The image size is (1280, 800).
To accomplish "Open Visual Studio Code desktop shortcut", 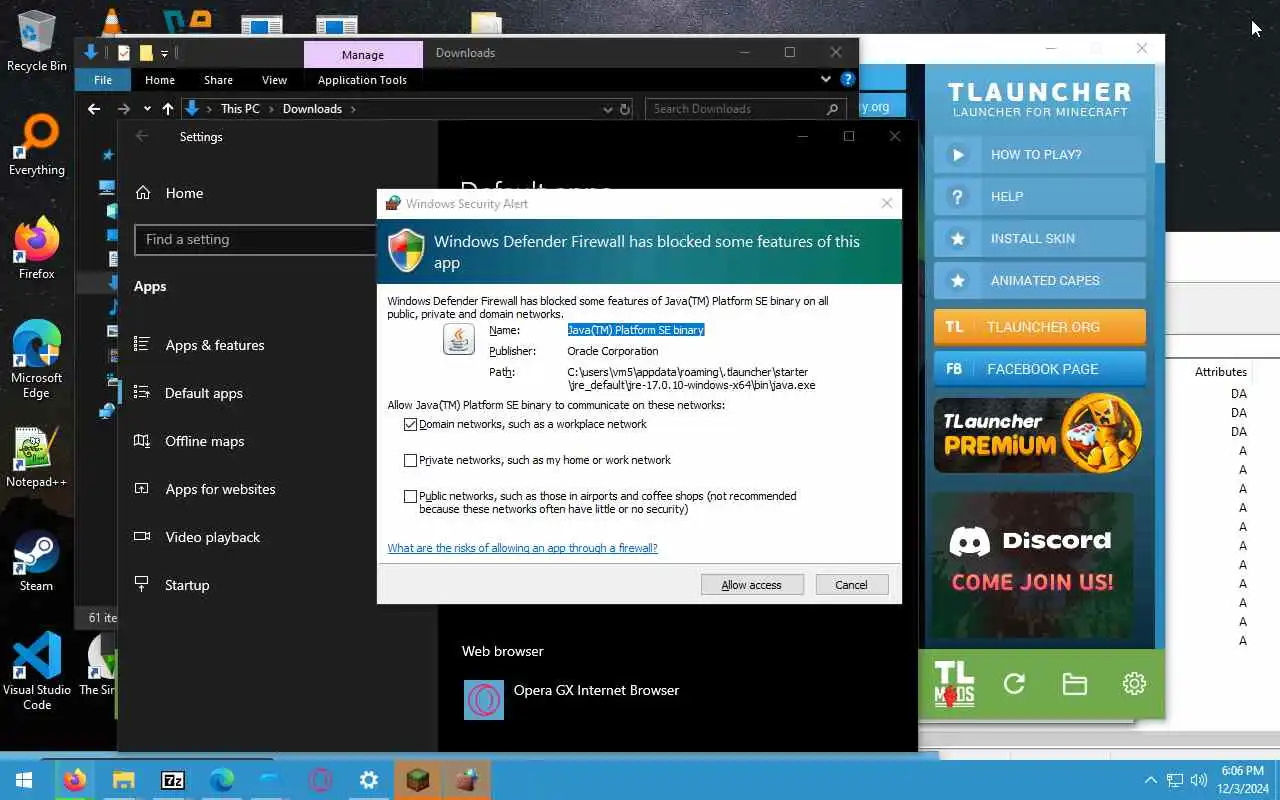I will tap(37, 672).
